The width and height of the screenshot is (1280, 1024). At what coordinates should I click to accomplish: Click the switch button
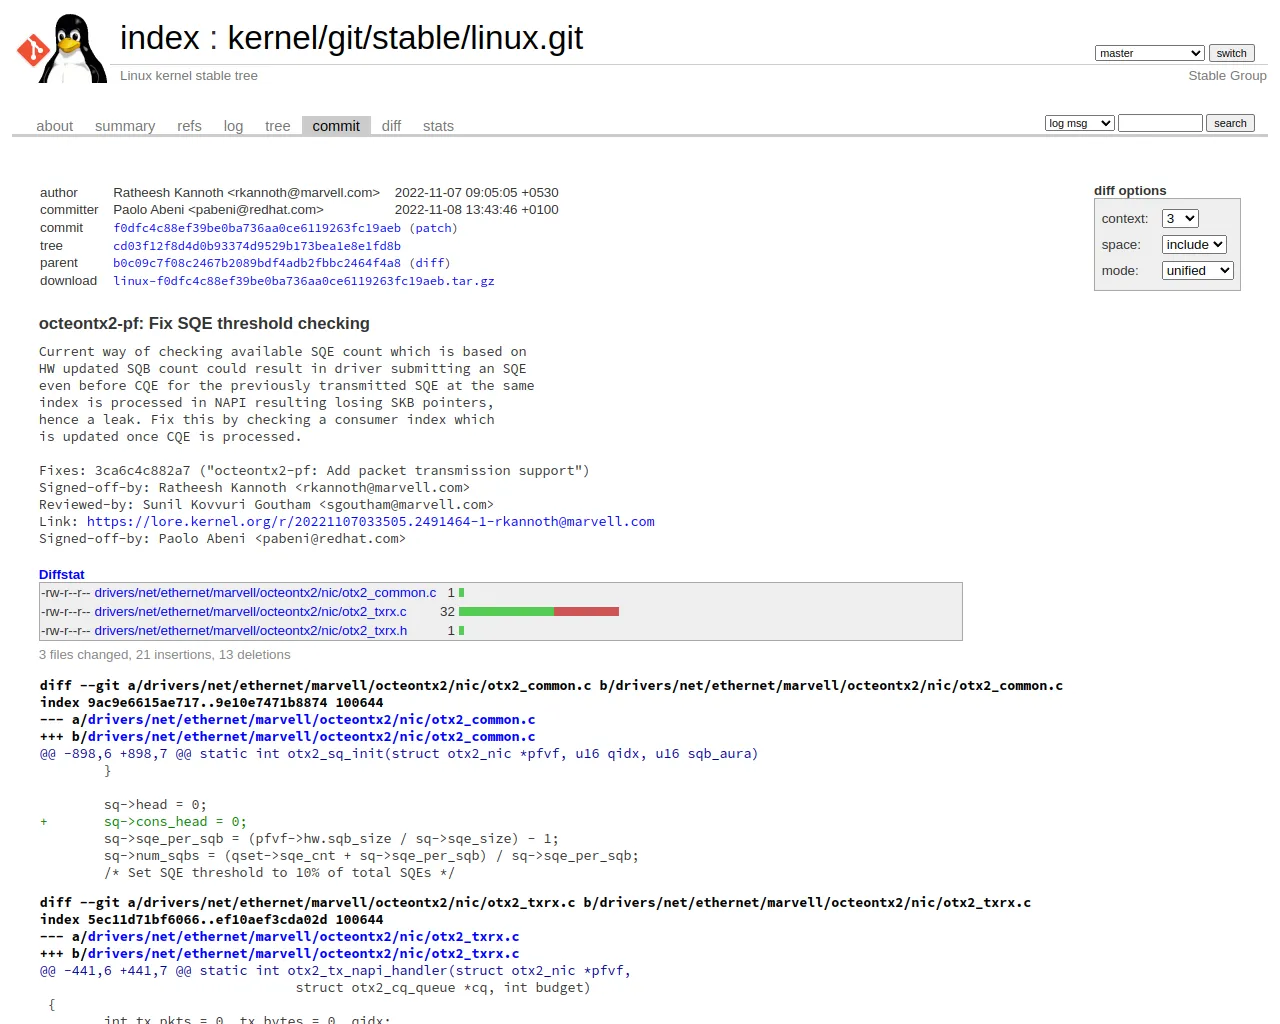[1231, 53]
